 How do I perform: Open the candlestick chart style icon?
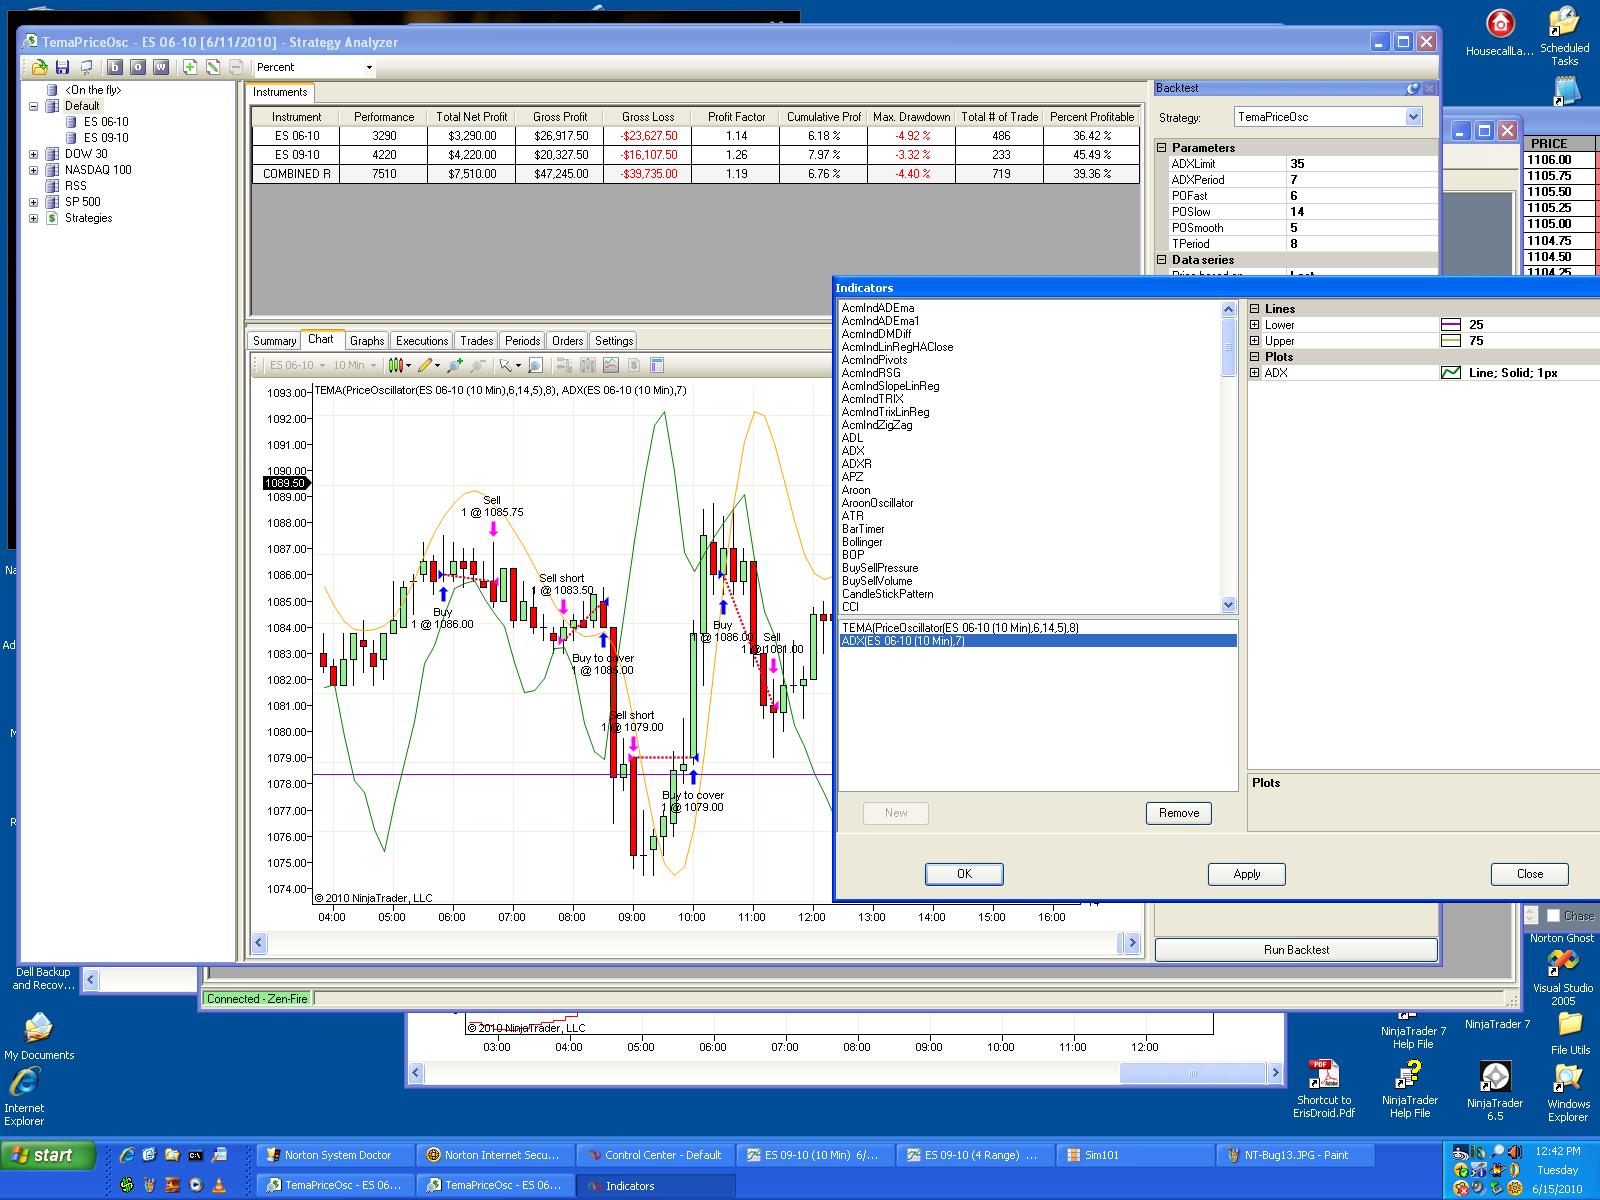[397, 366]
